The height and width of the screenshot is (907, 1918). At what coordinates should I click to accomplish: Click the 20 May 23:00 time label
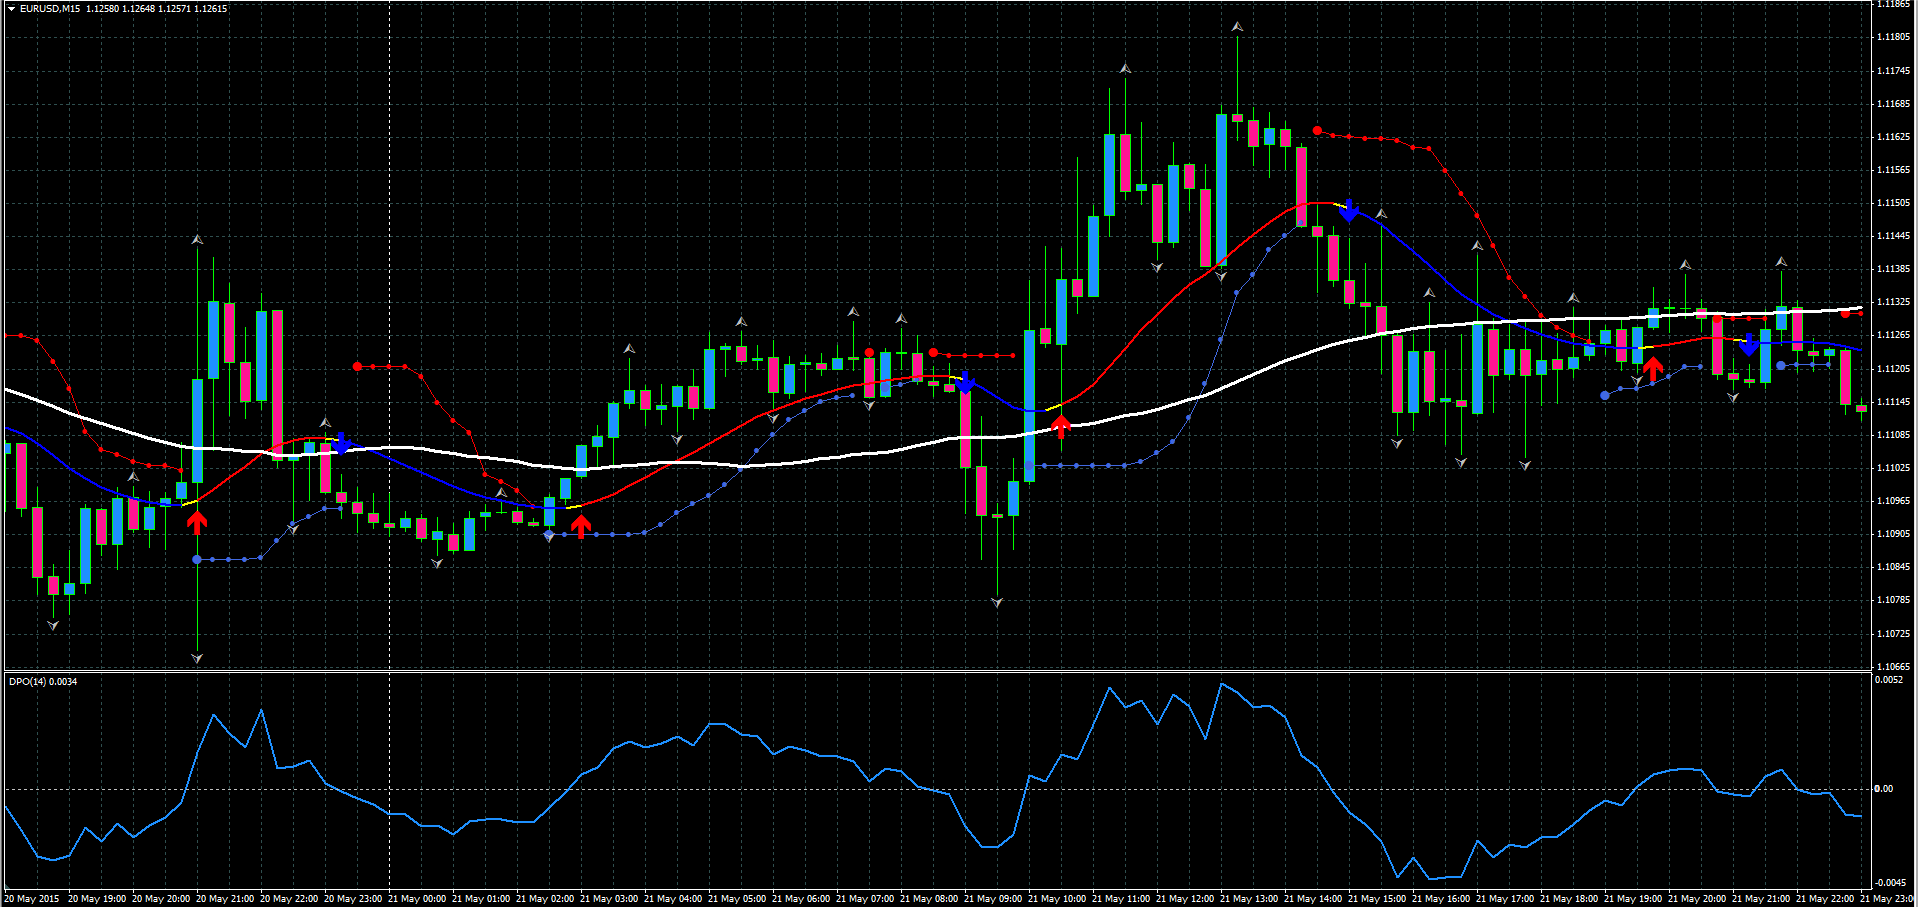pyautogui.click(x=353, y=899)
